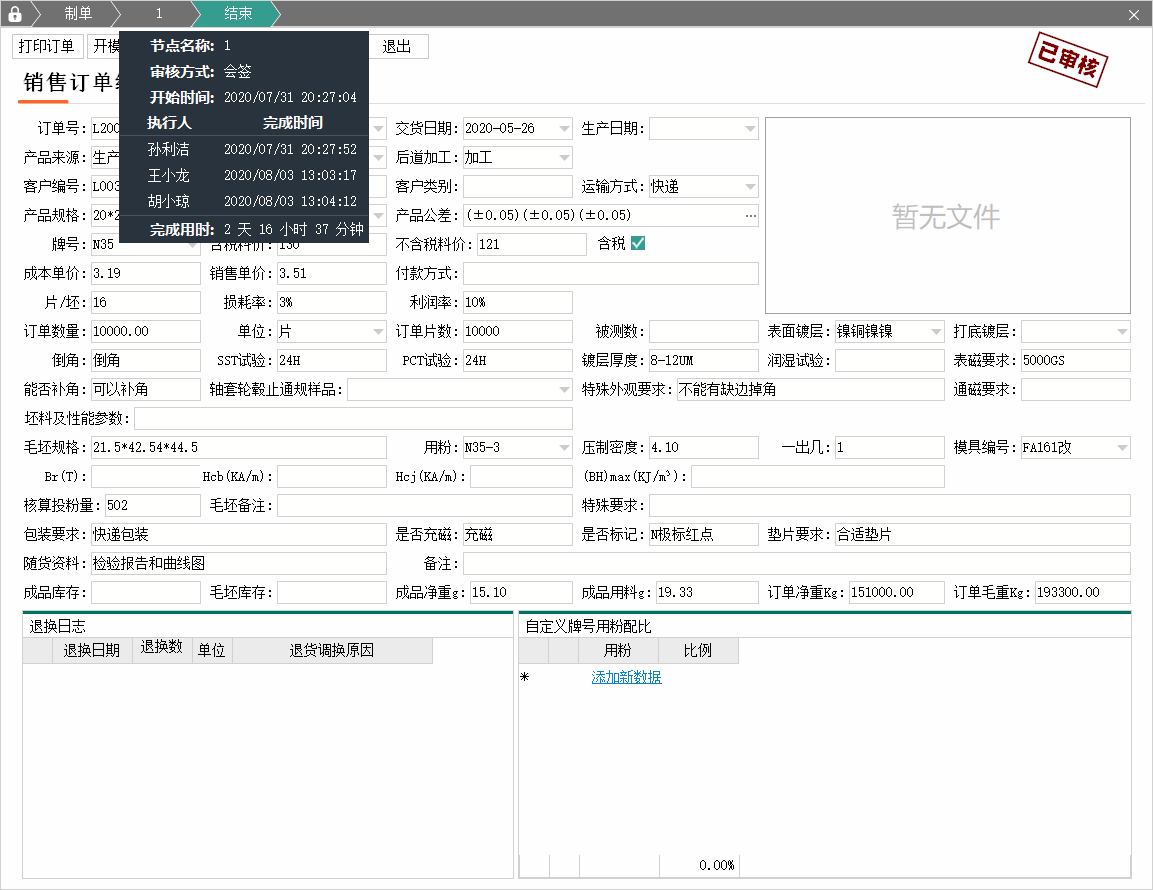Click the 订单毛重Kg field

1082,593
